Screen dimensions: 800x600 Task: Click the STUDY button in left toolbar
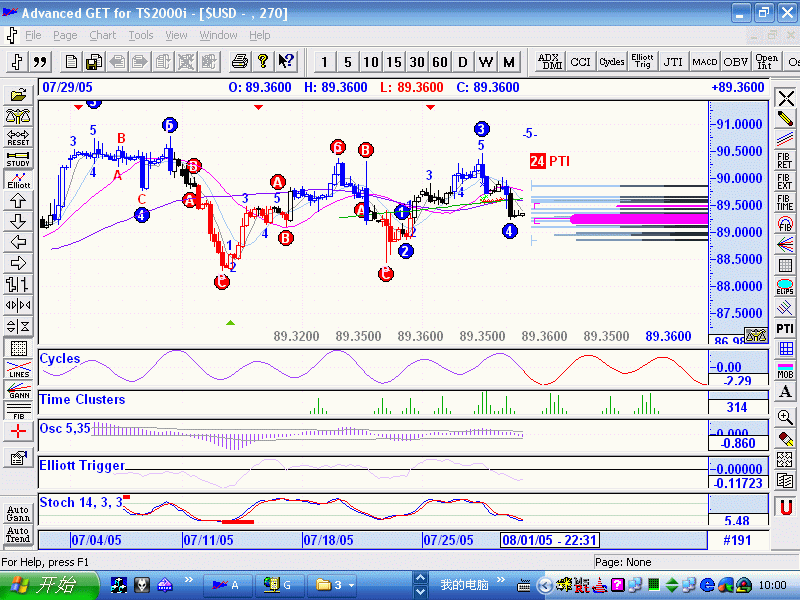(x=18, y=157)
